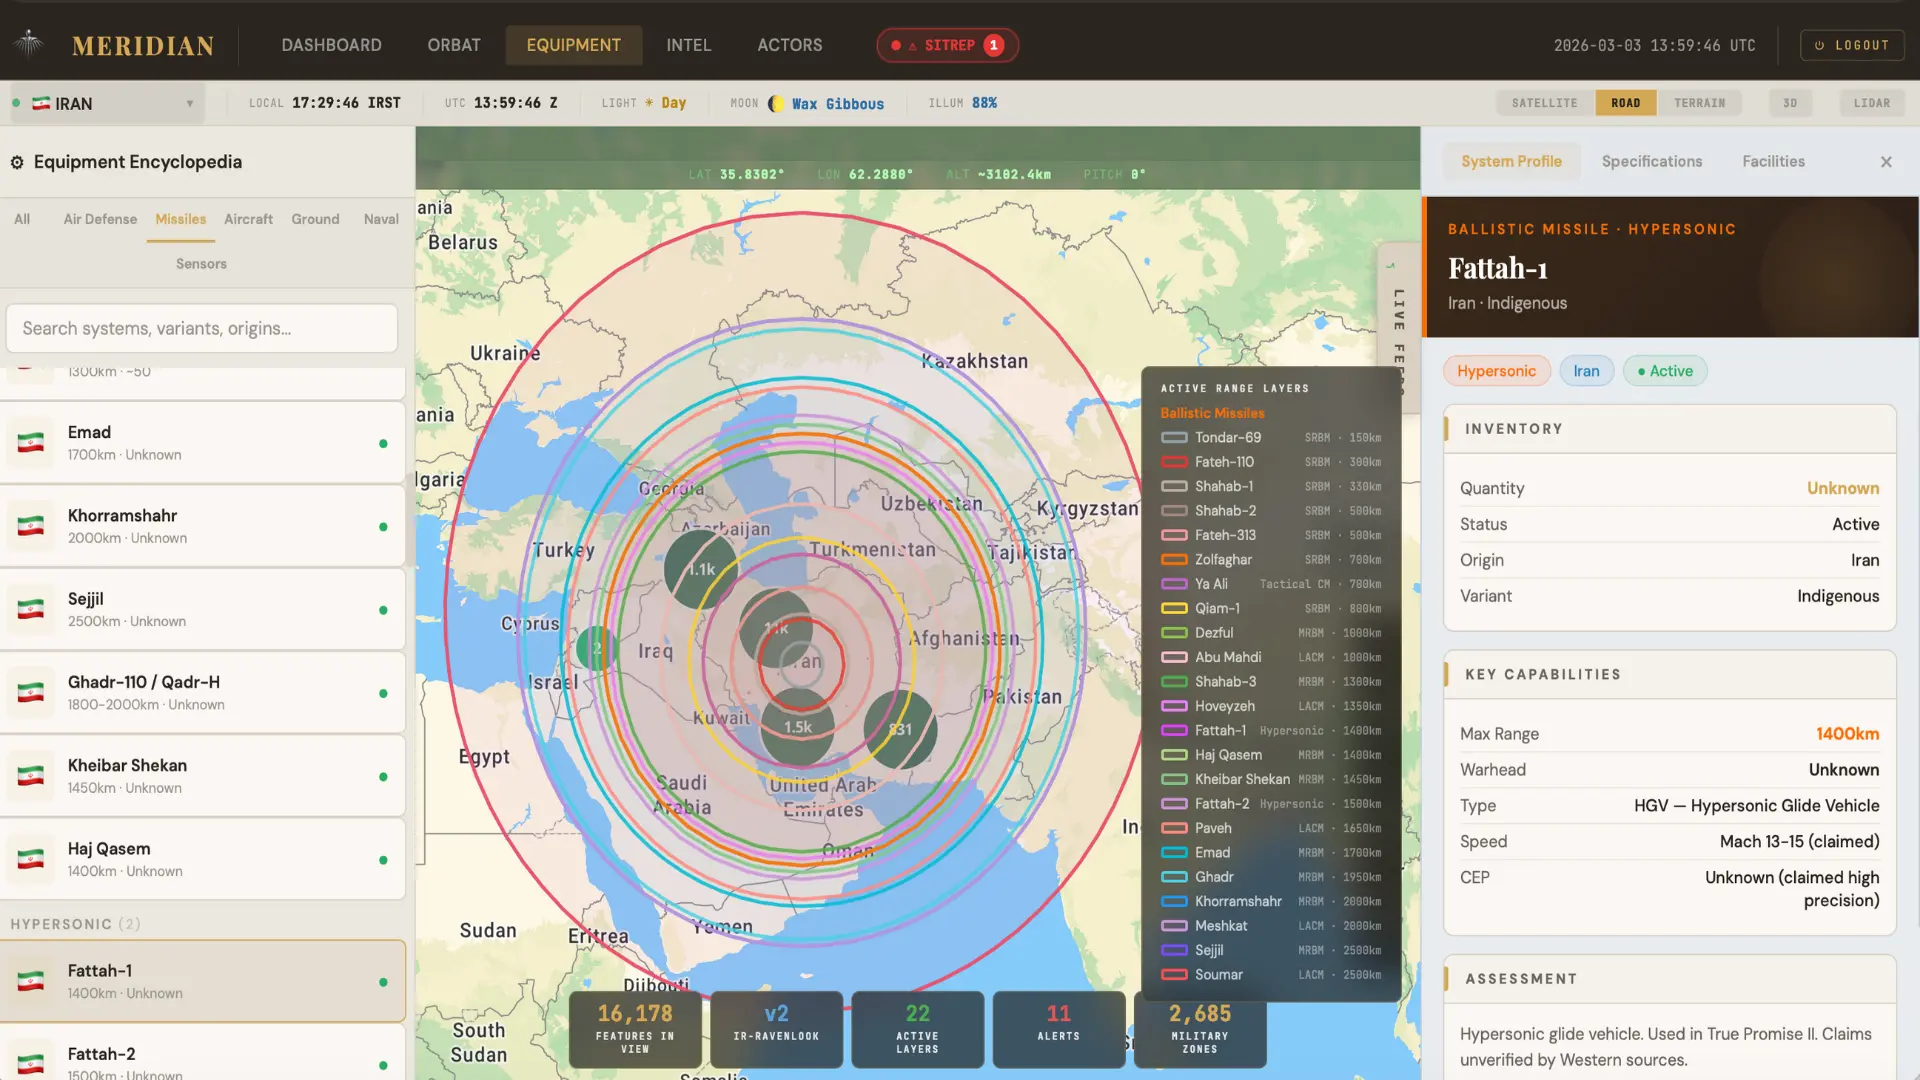Select the Road map mode
This screenshot has width=1920, height=1080.
click(1625, 103)
